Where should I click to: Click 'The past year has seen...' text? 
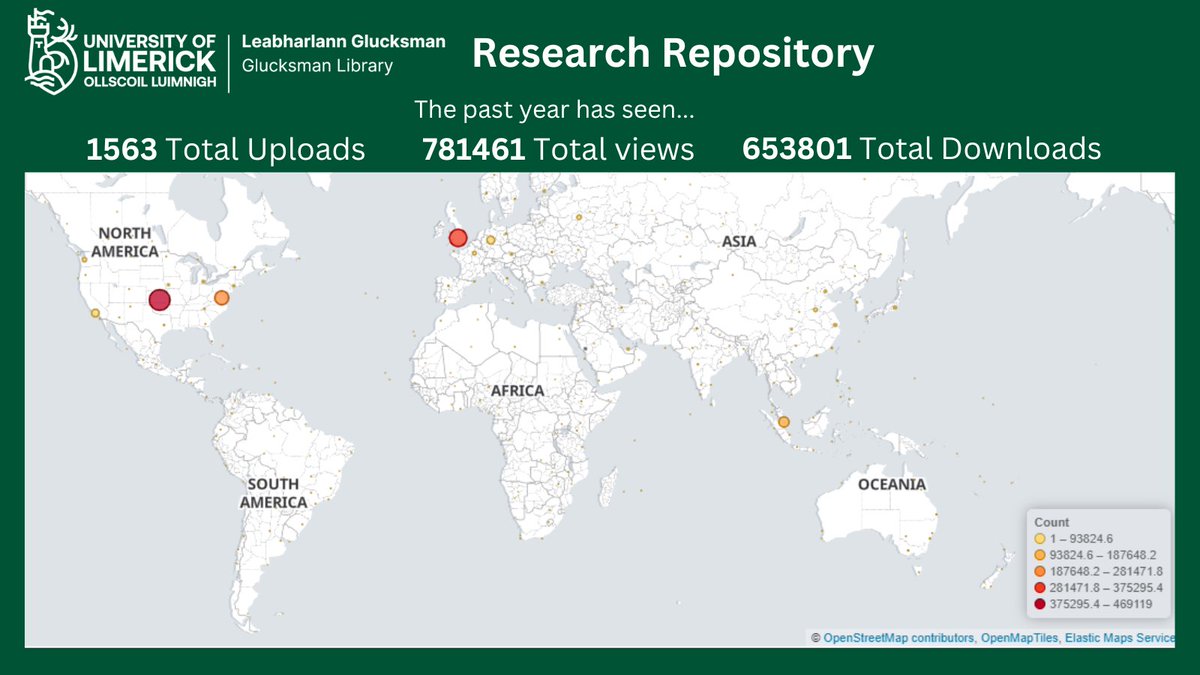(555, 110)
